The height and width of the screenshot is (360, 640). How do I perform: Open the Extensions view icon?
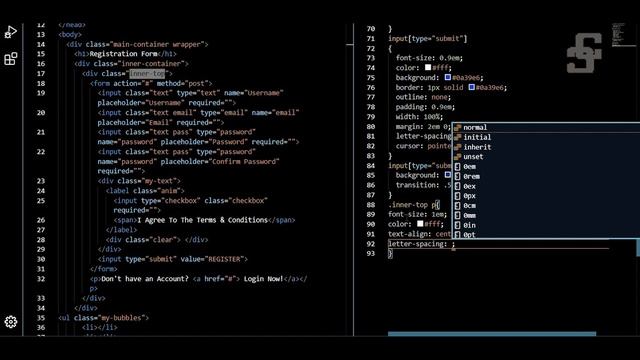click(x=11, y=59)
